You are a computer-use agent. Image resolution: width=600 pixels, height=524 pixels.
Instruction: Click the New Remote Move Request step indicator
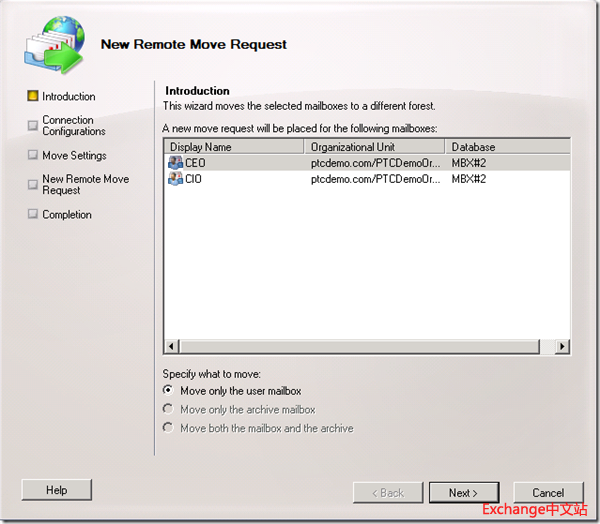click(33, 180)
